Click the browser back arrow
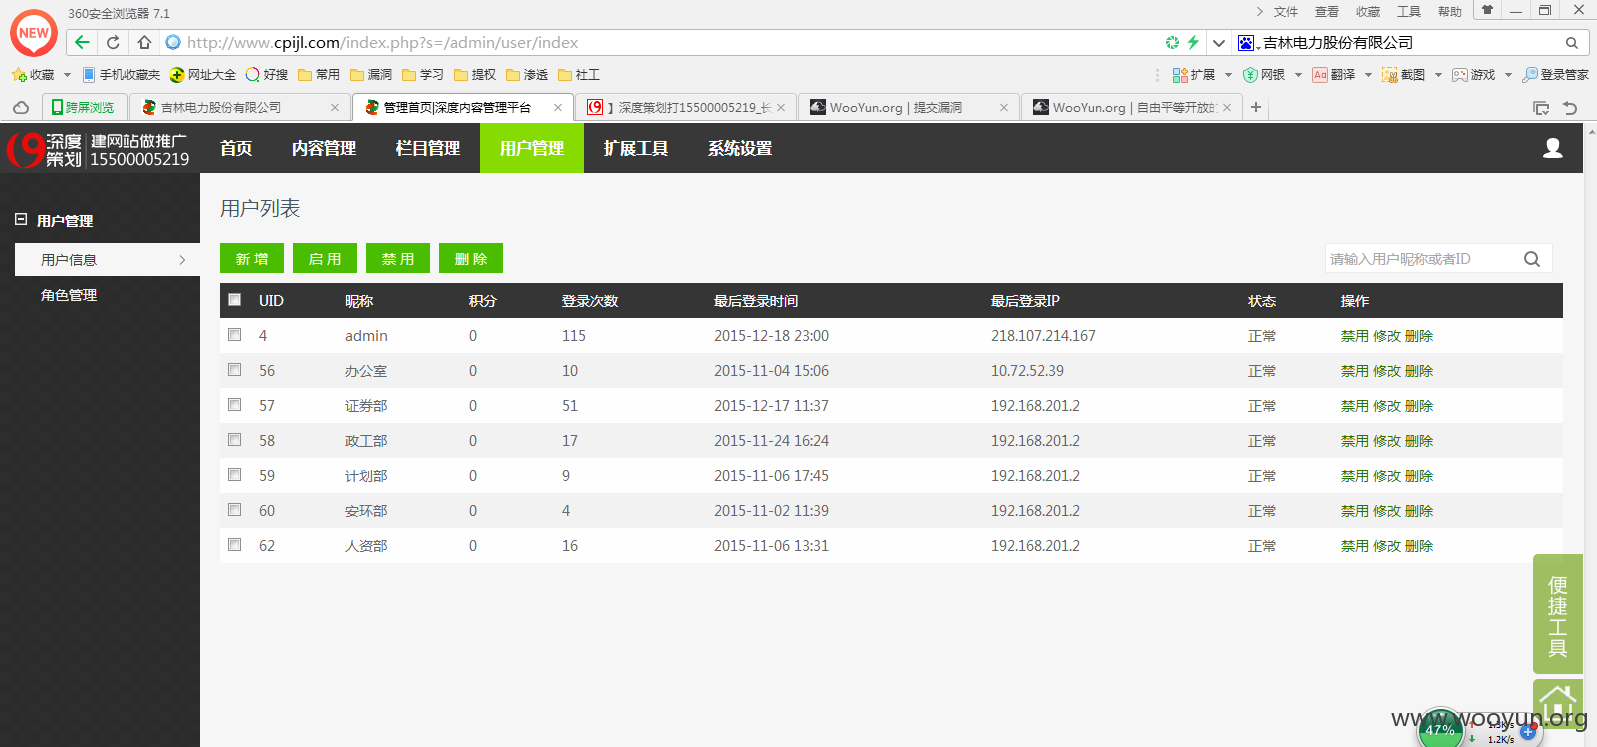The image size is (1597, 747). pos(82,42)
